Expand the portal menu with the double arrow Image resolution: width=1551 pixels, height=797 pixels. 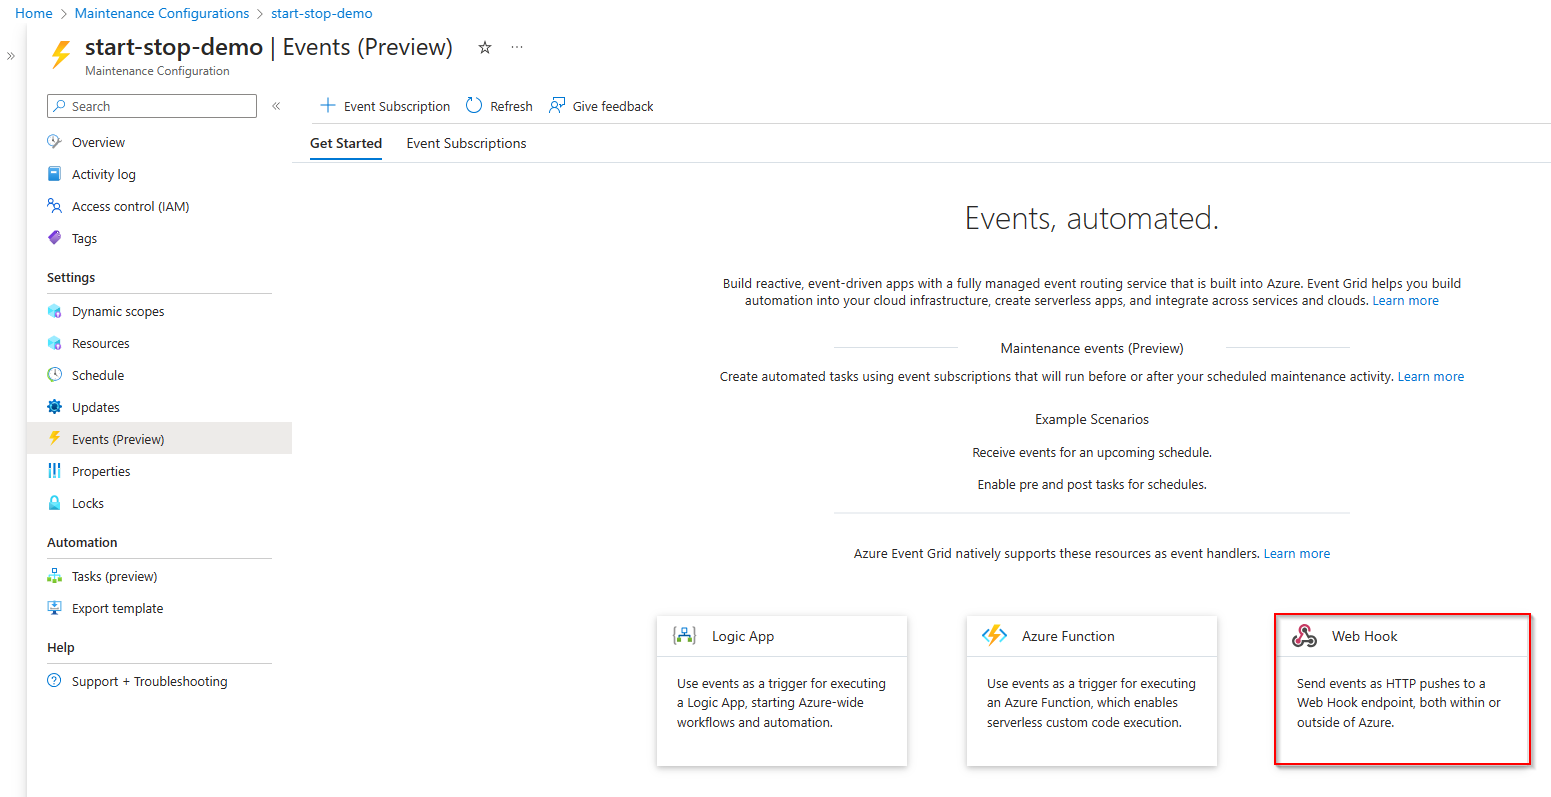point(11,56)
